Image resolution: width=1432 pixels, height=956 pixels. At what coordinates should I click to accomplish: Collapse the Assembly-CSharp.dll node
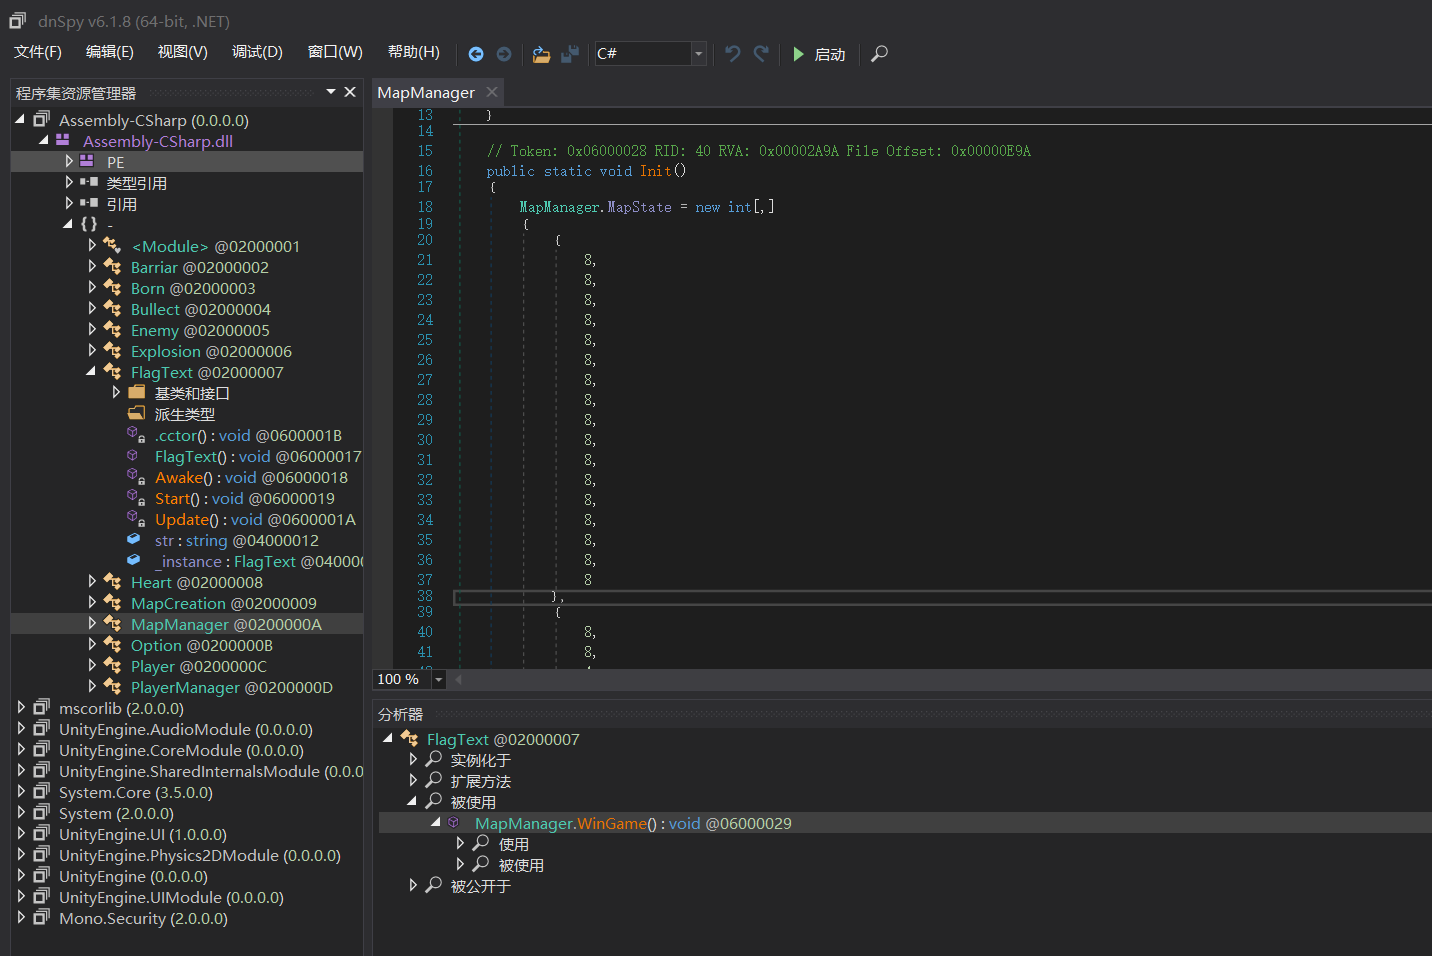click(43, 140)
